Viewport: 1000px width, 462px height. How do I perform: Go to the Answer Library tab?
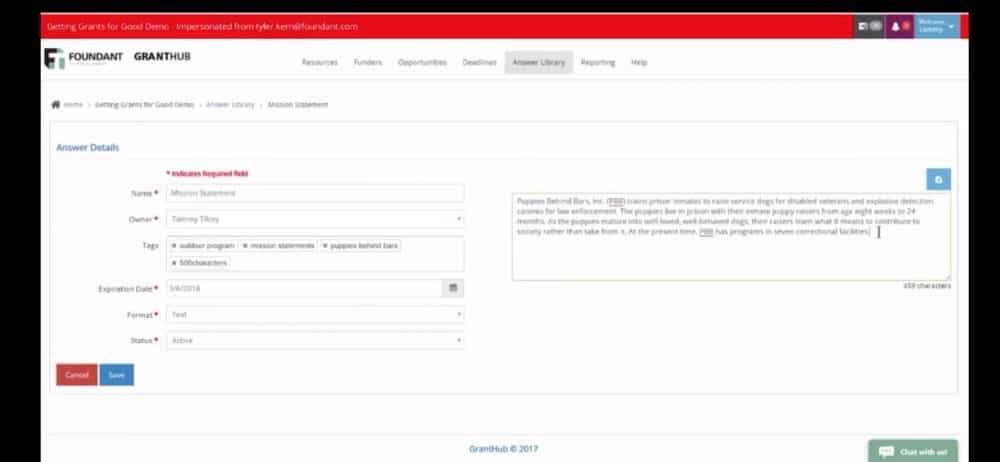click(x=538, y=62)
